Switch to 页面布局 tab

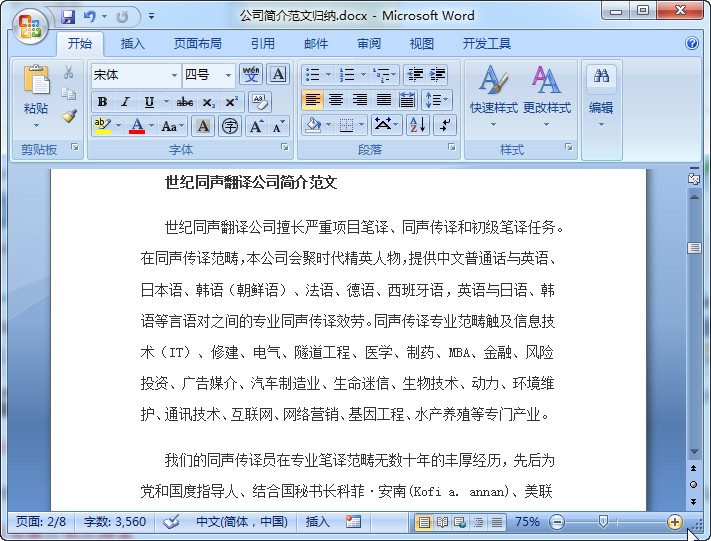point(198,44)
